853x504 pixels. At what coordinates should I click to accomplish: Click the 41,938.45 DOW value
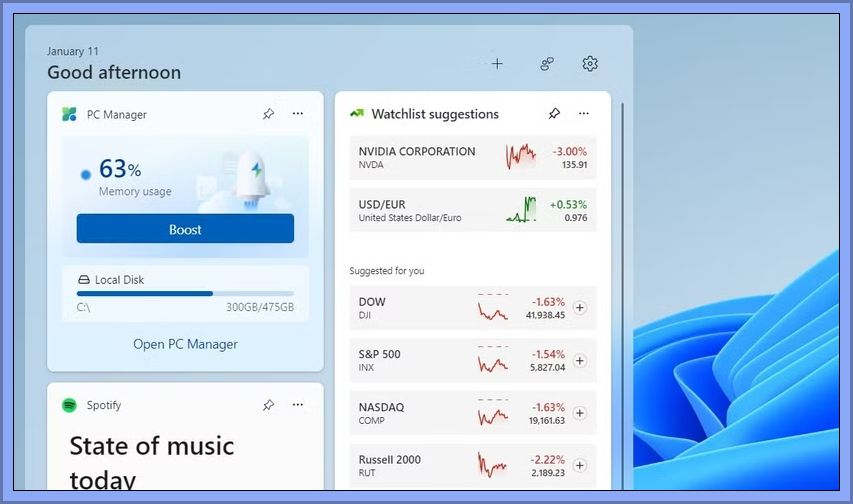coord(545,315)
